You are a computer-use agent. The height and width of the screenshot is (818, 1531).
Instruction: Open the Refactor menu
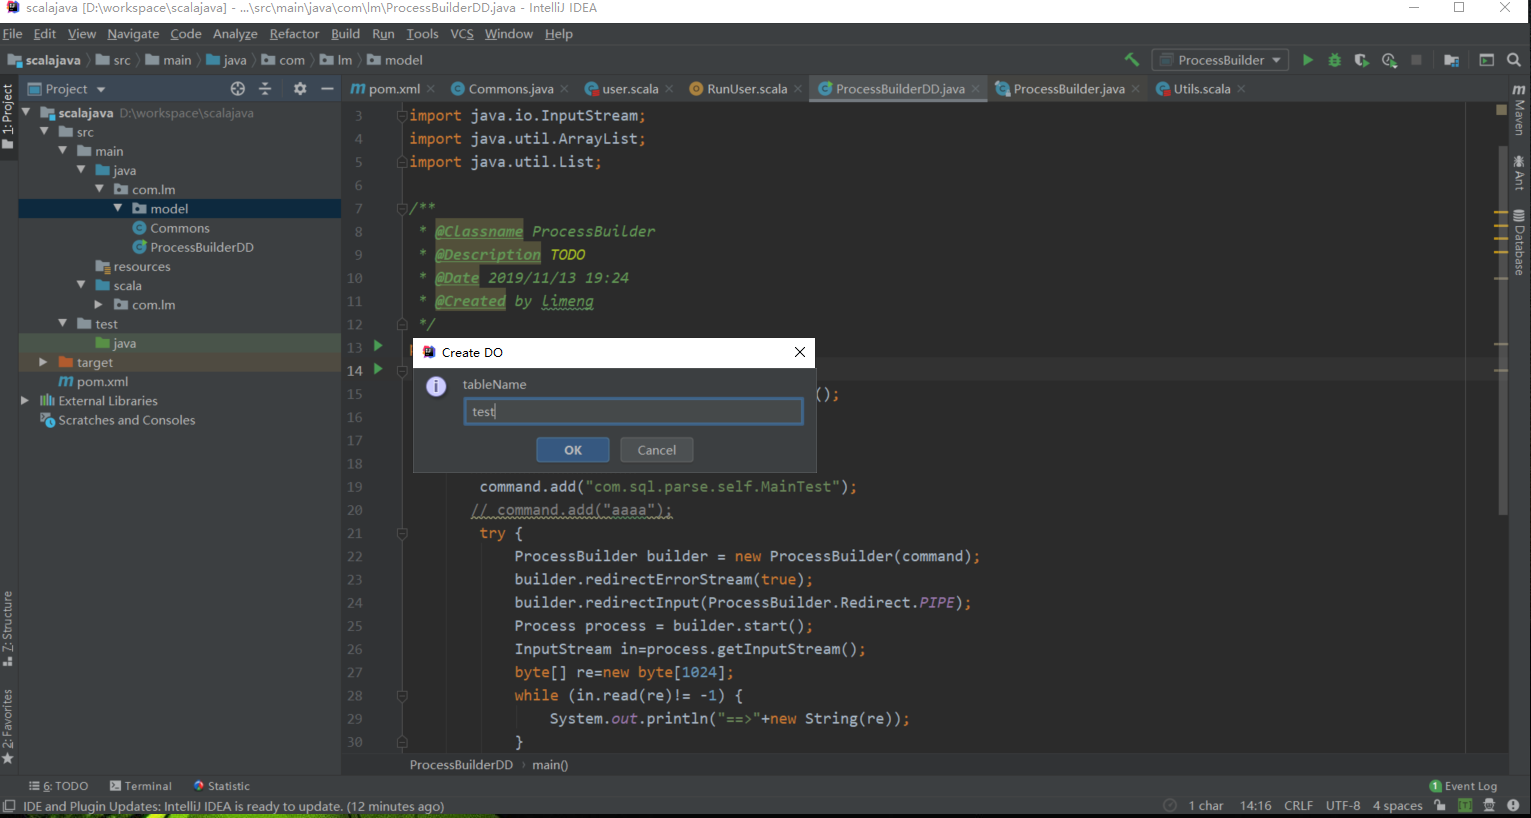pos(294,33)
